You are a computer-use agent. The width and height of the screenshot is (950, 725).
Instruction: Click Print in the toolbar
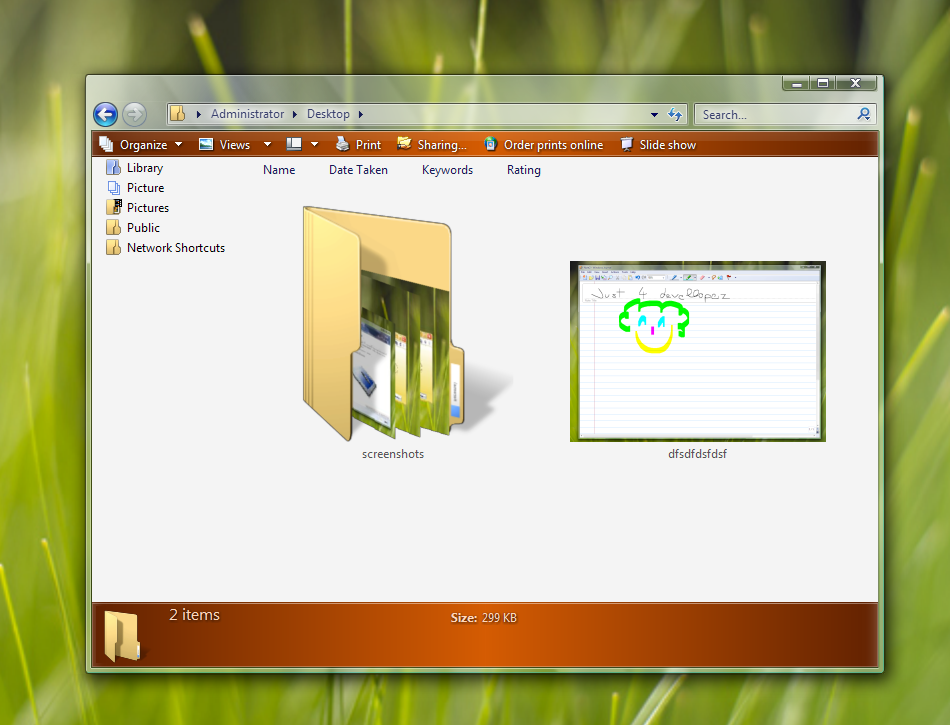coord(358,145)
